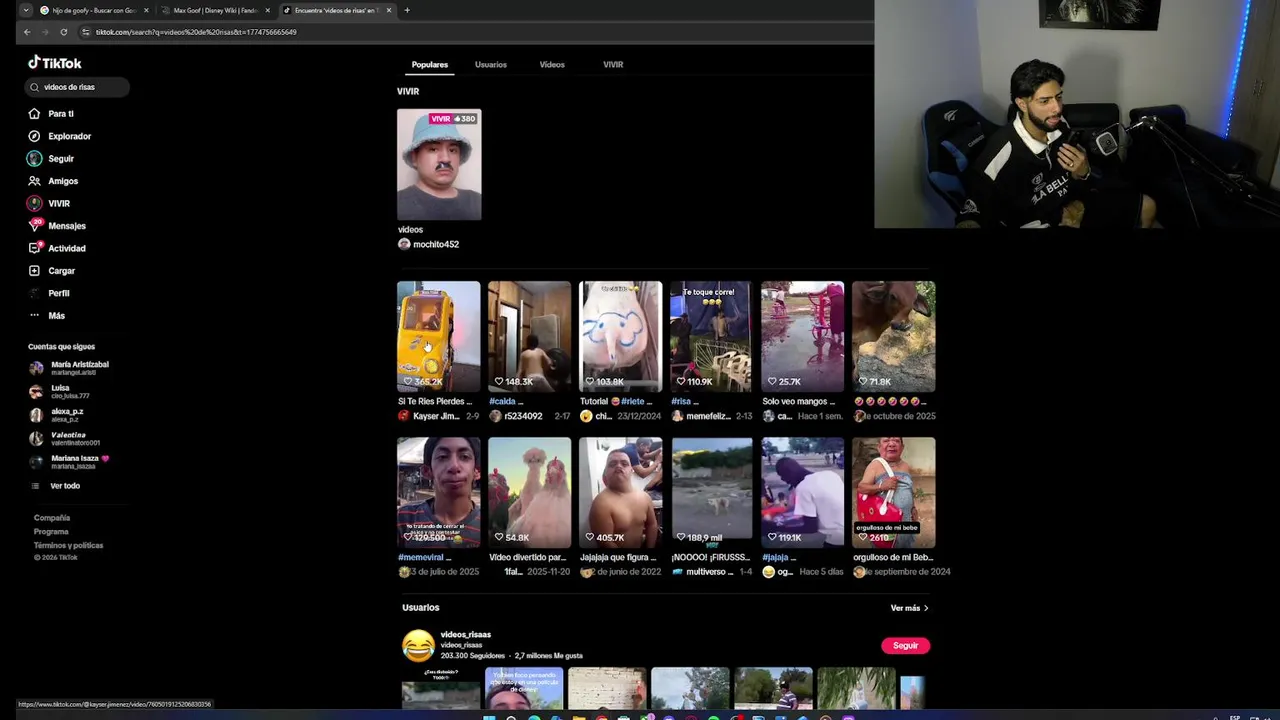Open the Actividad notifications icon
The image size is (1280, 720).
[x=35, y=248]
